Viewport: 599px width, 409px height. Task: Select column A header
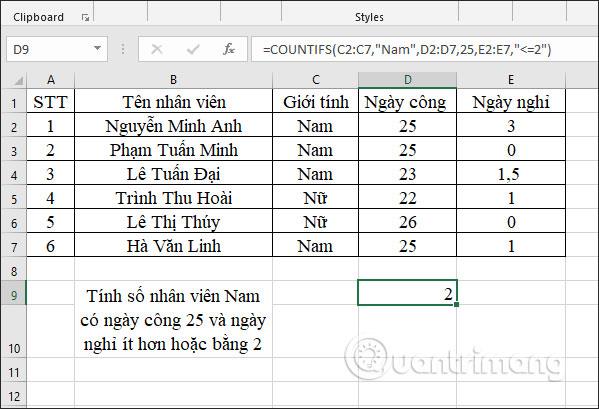click(50, 80)
